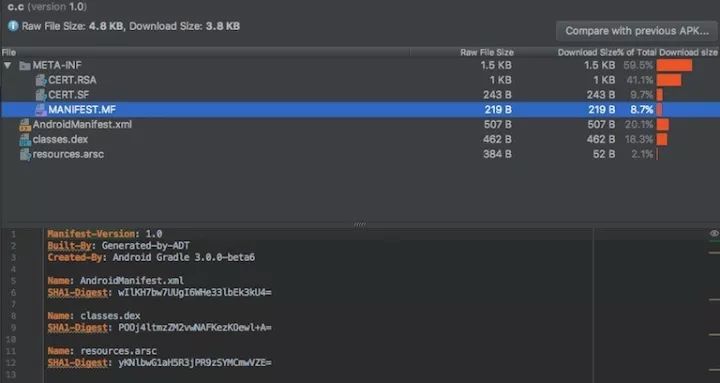This screenshot has width=720, height=383.
Task: Click the META-INF orange size bar
Action: point(674,65)
